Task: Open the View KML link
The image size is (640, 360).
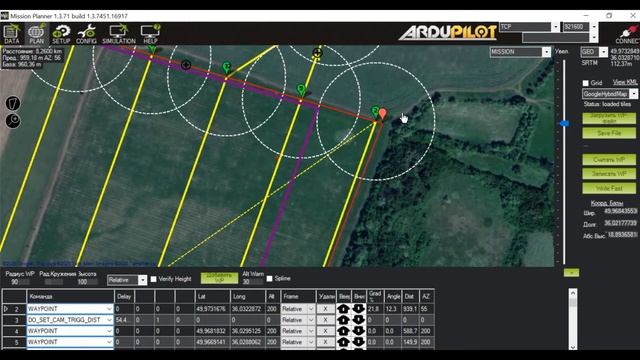Action: [624, 82]
